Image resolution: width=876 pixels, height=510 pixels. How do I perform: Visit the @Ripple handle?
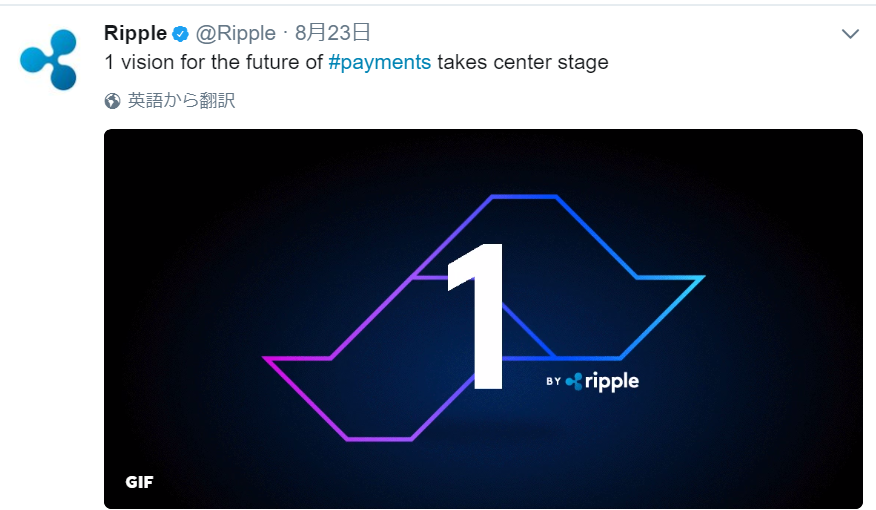tap(235, 34)
